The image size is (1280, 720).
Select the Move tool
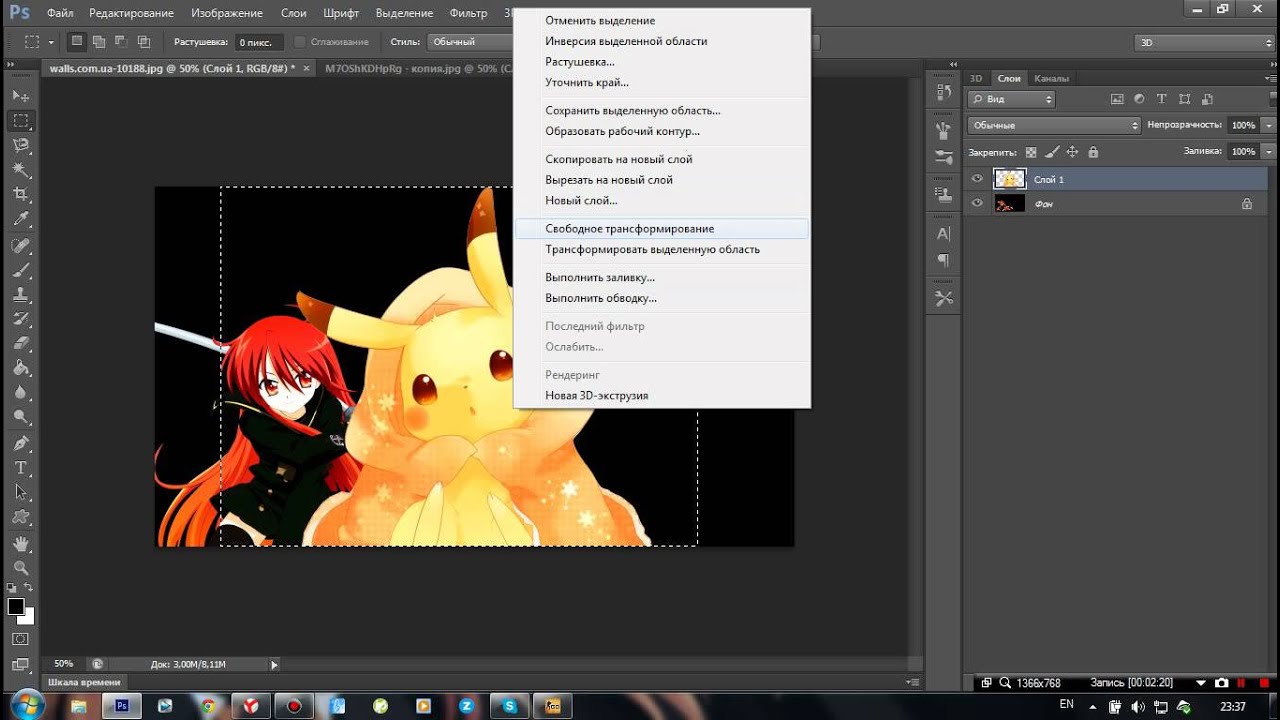tap(20, 96)
